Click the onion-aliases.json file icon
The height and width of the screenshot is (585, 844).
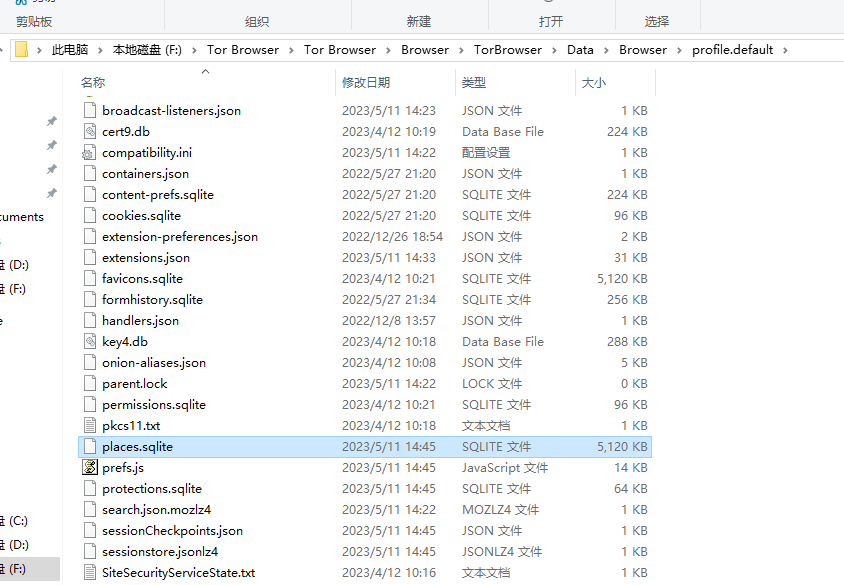coord(90,362)
